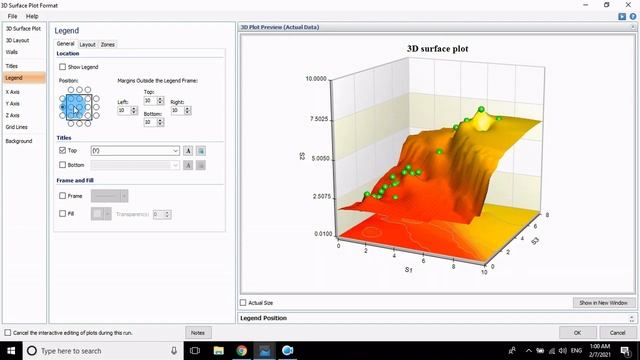The width and height of the screenshot is (640, 360).
Task: Open the Bottom title text dropdown
Action: click(x=176, y=165)
